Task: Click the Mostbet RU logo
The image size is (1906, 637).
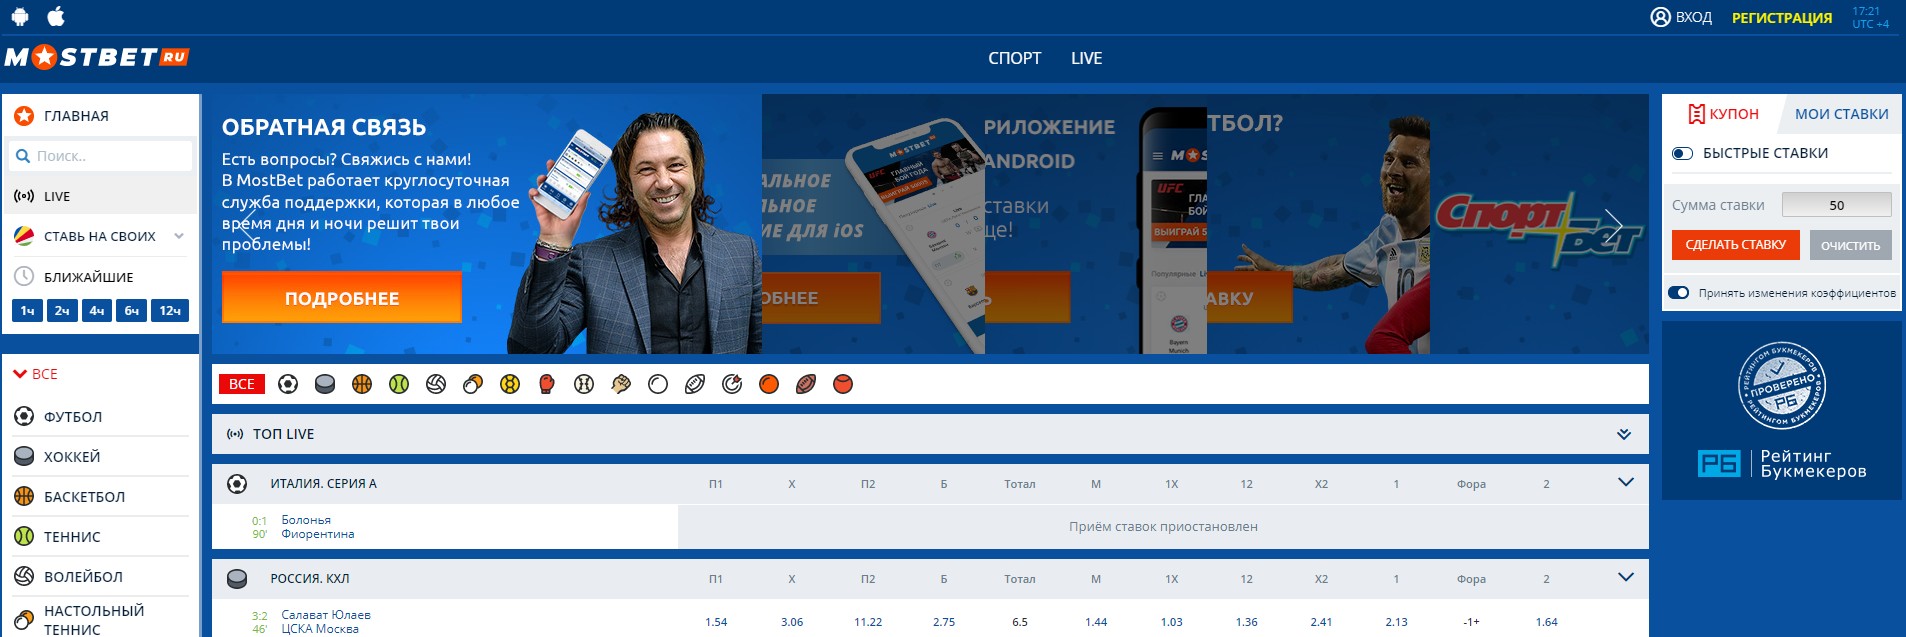Action: pos(97,57)
